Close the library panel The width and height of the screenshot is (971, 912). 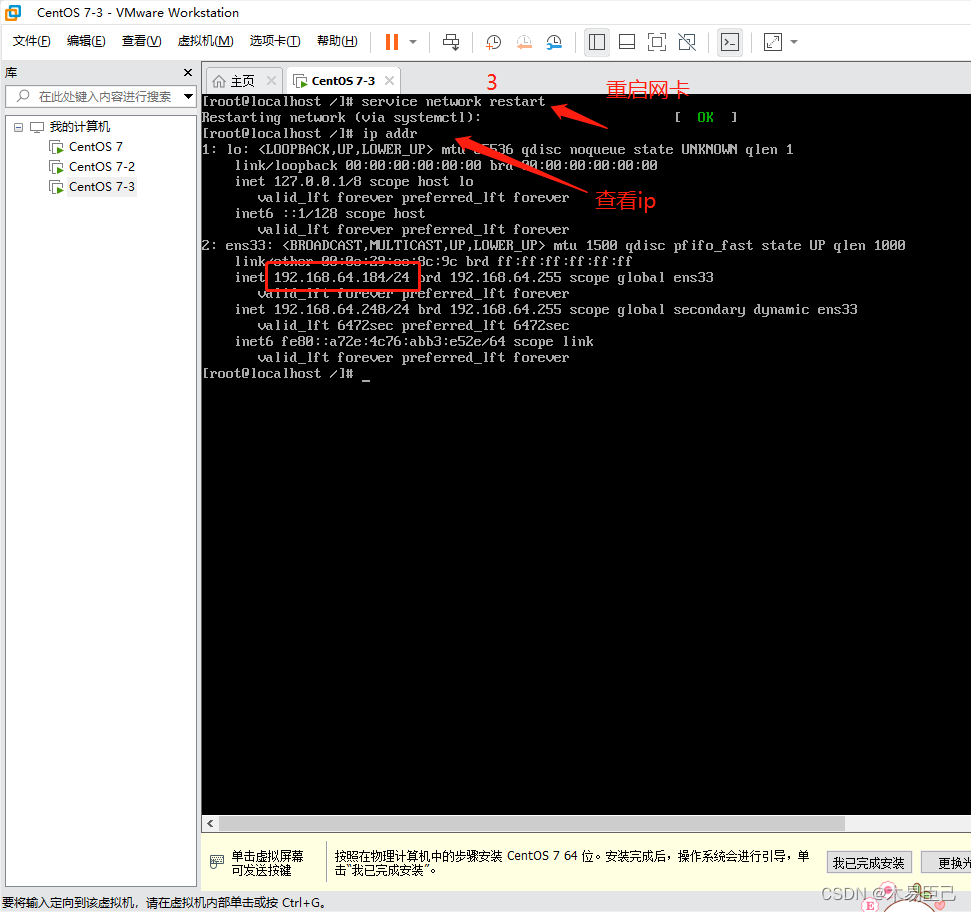tap(188, 72)
